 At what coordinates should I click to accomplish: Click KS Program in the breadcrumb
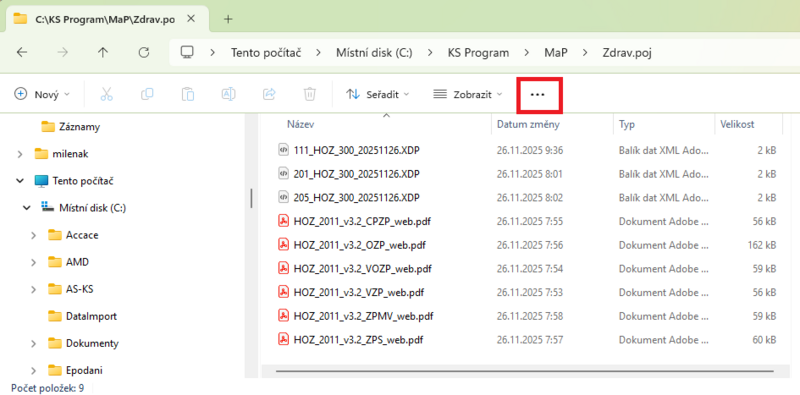click(x=479, y=53)
